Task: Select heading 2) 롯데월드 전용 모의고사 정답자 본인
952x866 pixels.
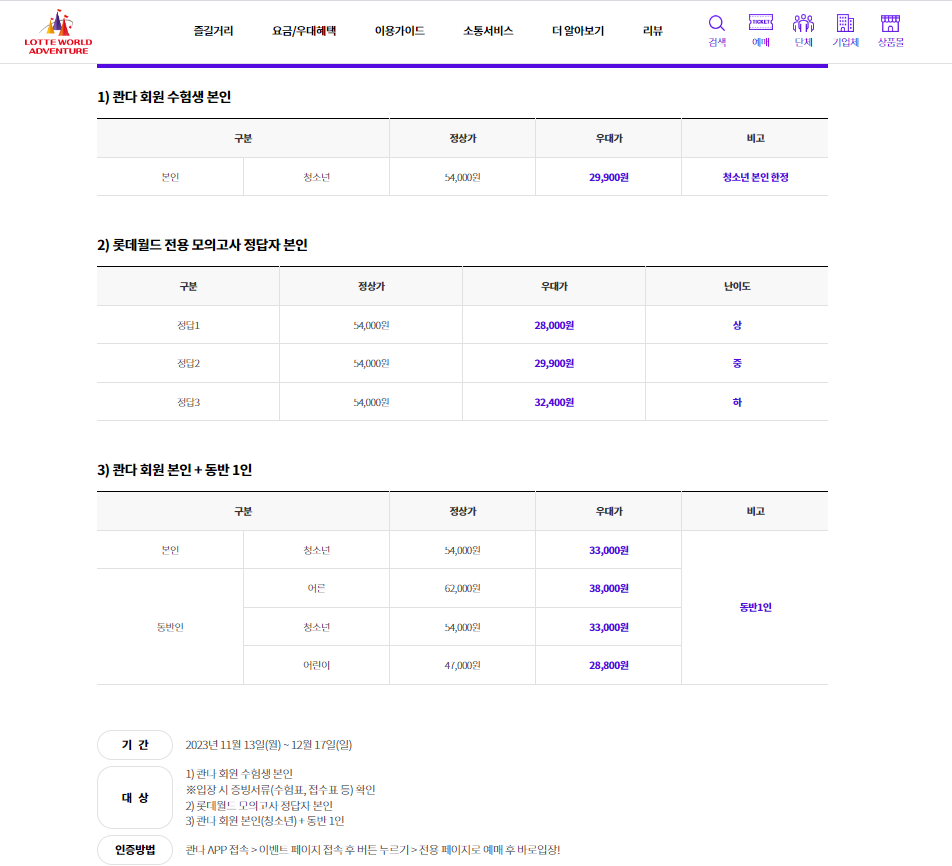Action: click(x=202, y=245)
